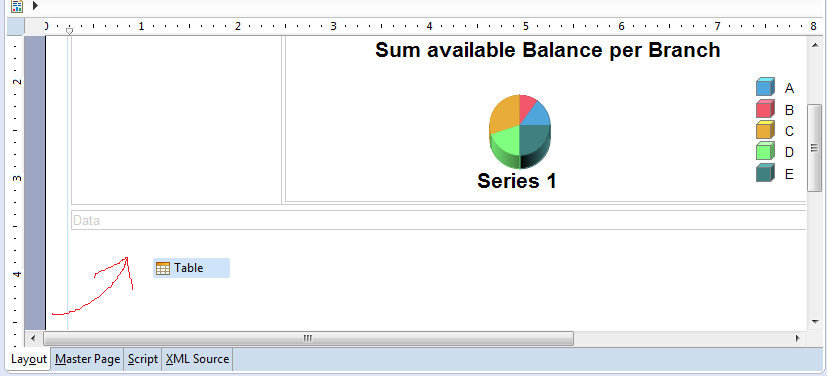Viewport: 827px width, 376px height.
Task: Click the red legend cube for B
Action: [x=765, y=109]
